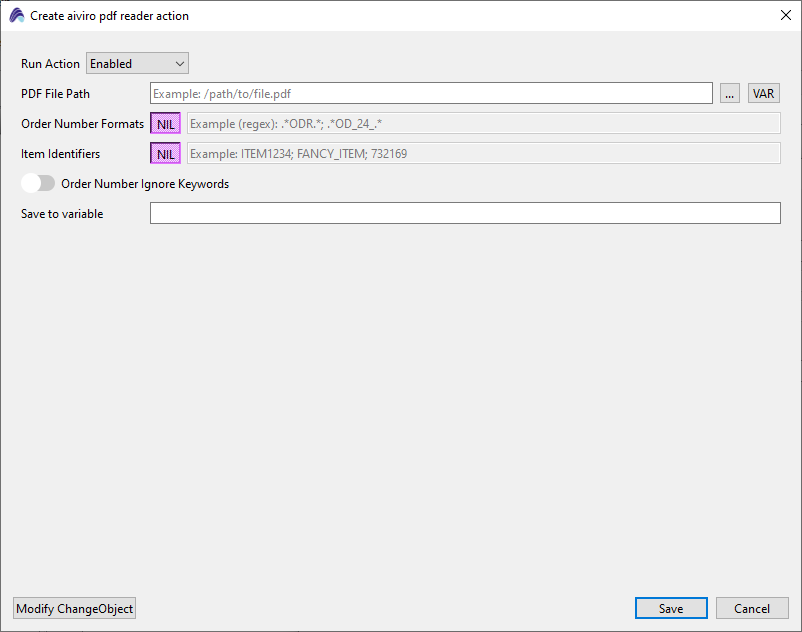
Task: Focus the Save to variable input box
Action: click(464, 213)
